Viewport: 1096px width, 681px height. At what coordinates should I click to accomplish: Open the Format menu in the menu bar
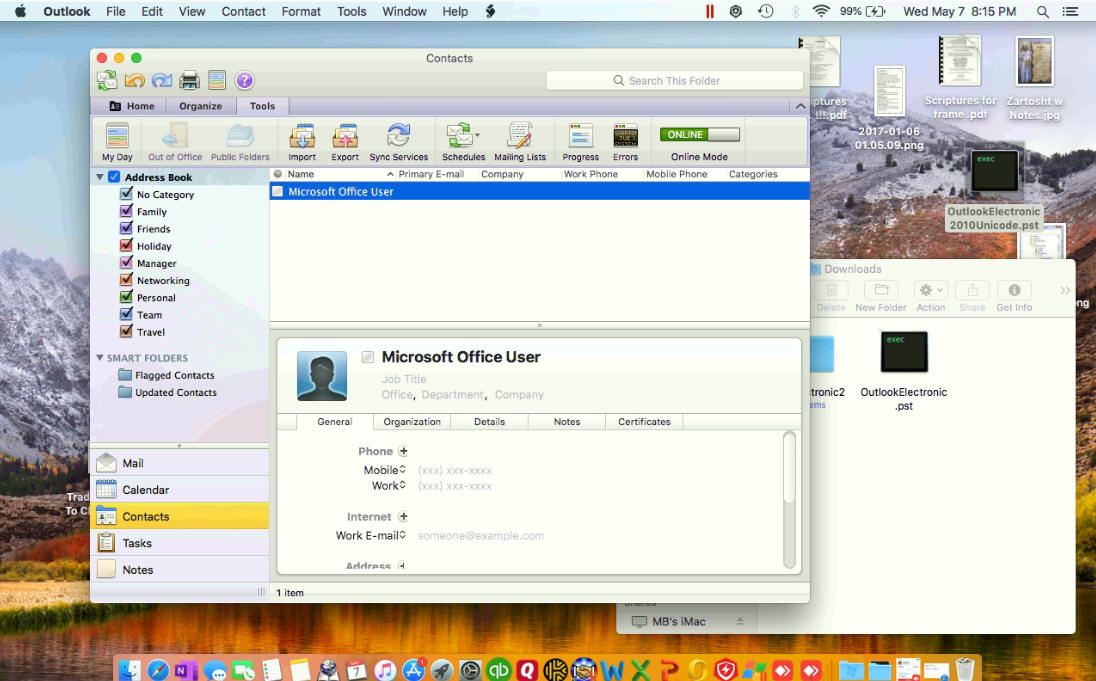pyautogui.click(x=301, y=11)
